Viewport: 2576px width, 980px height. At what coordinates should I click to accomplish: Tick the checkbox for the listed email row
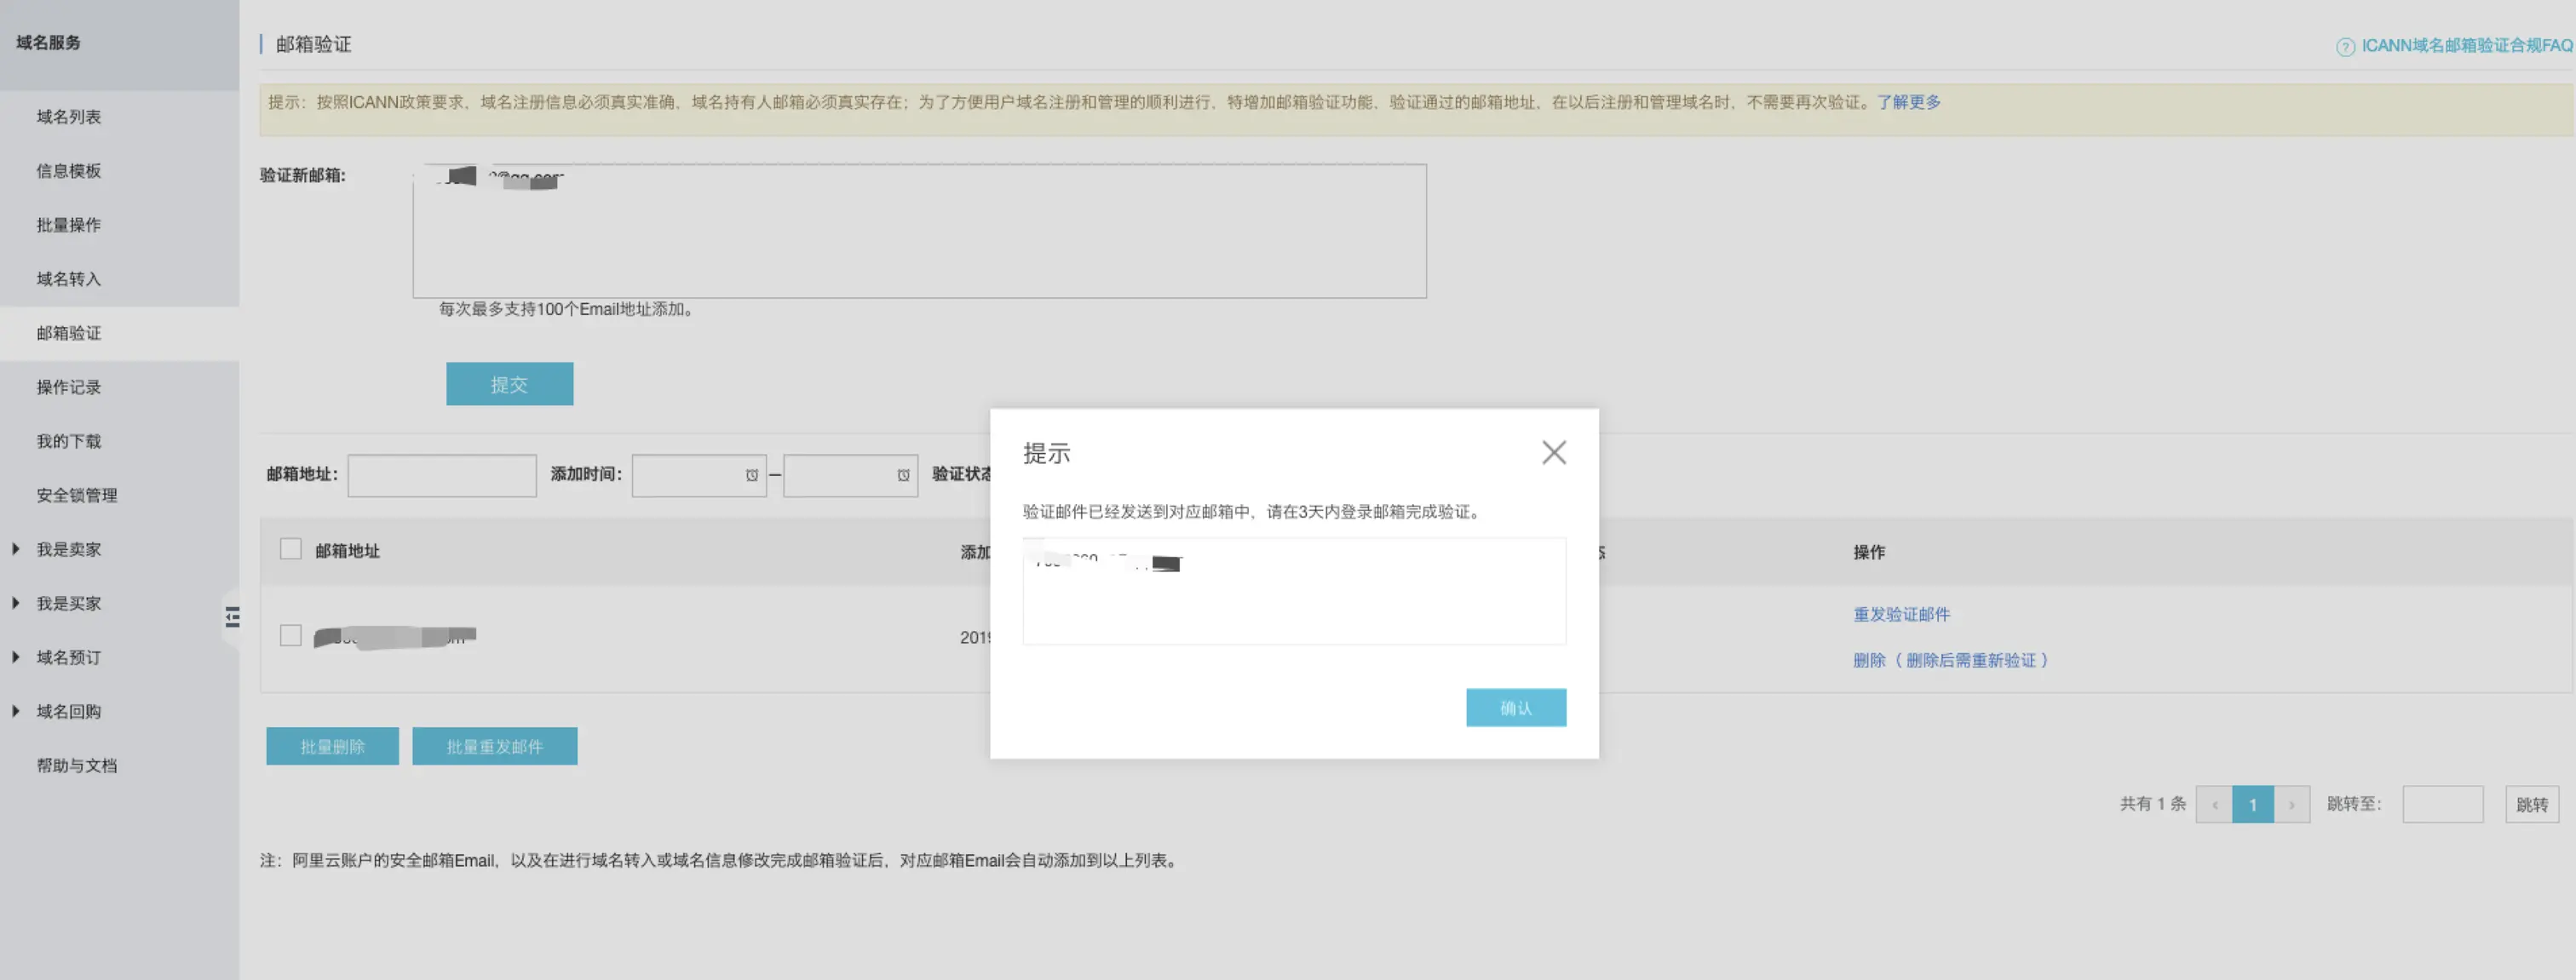(291, 635)
